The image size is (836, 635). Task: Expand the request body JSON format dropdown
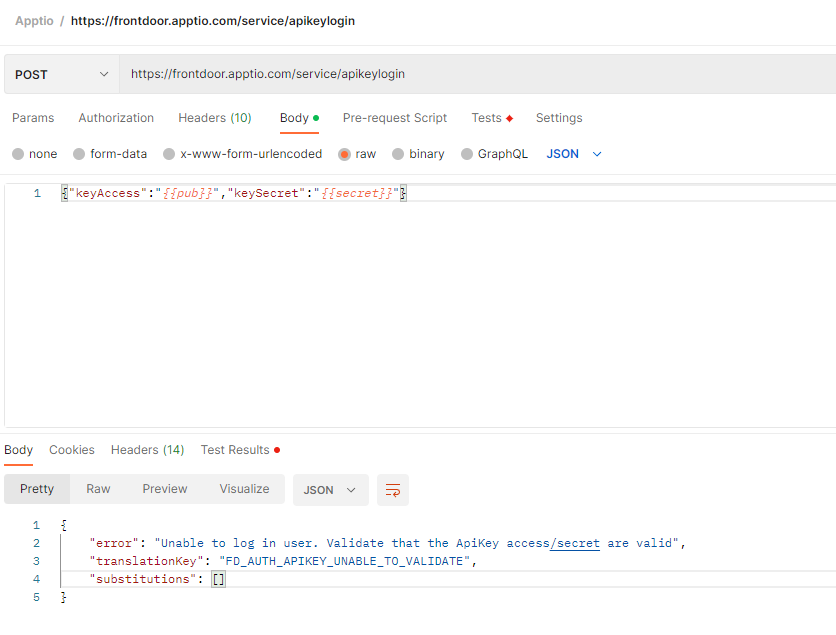(x=574, y=154)
